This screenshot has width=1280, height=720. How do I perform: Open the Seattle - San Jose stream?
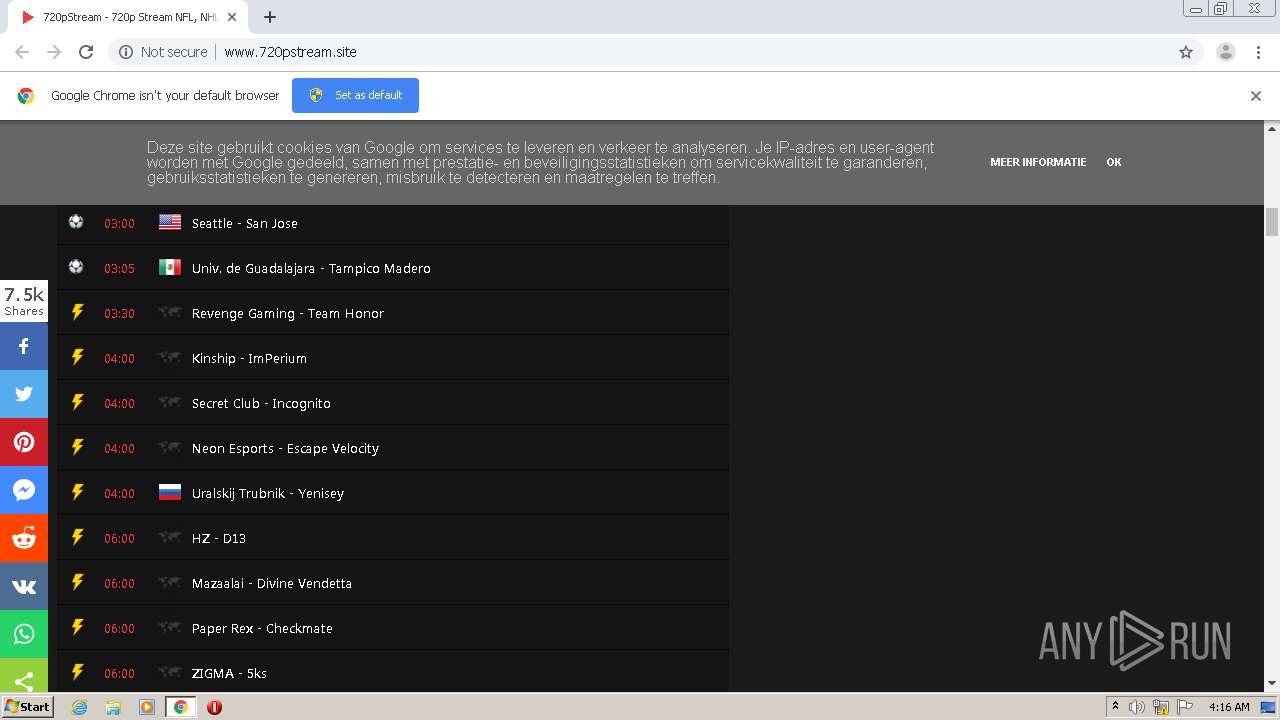[x=245, y=223]
